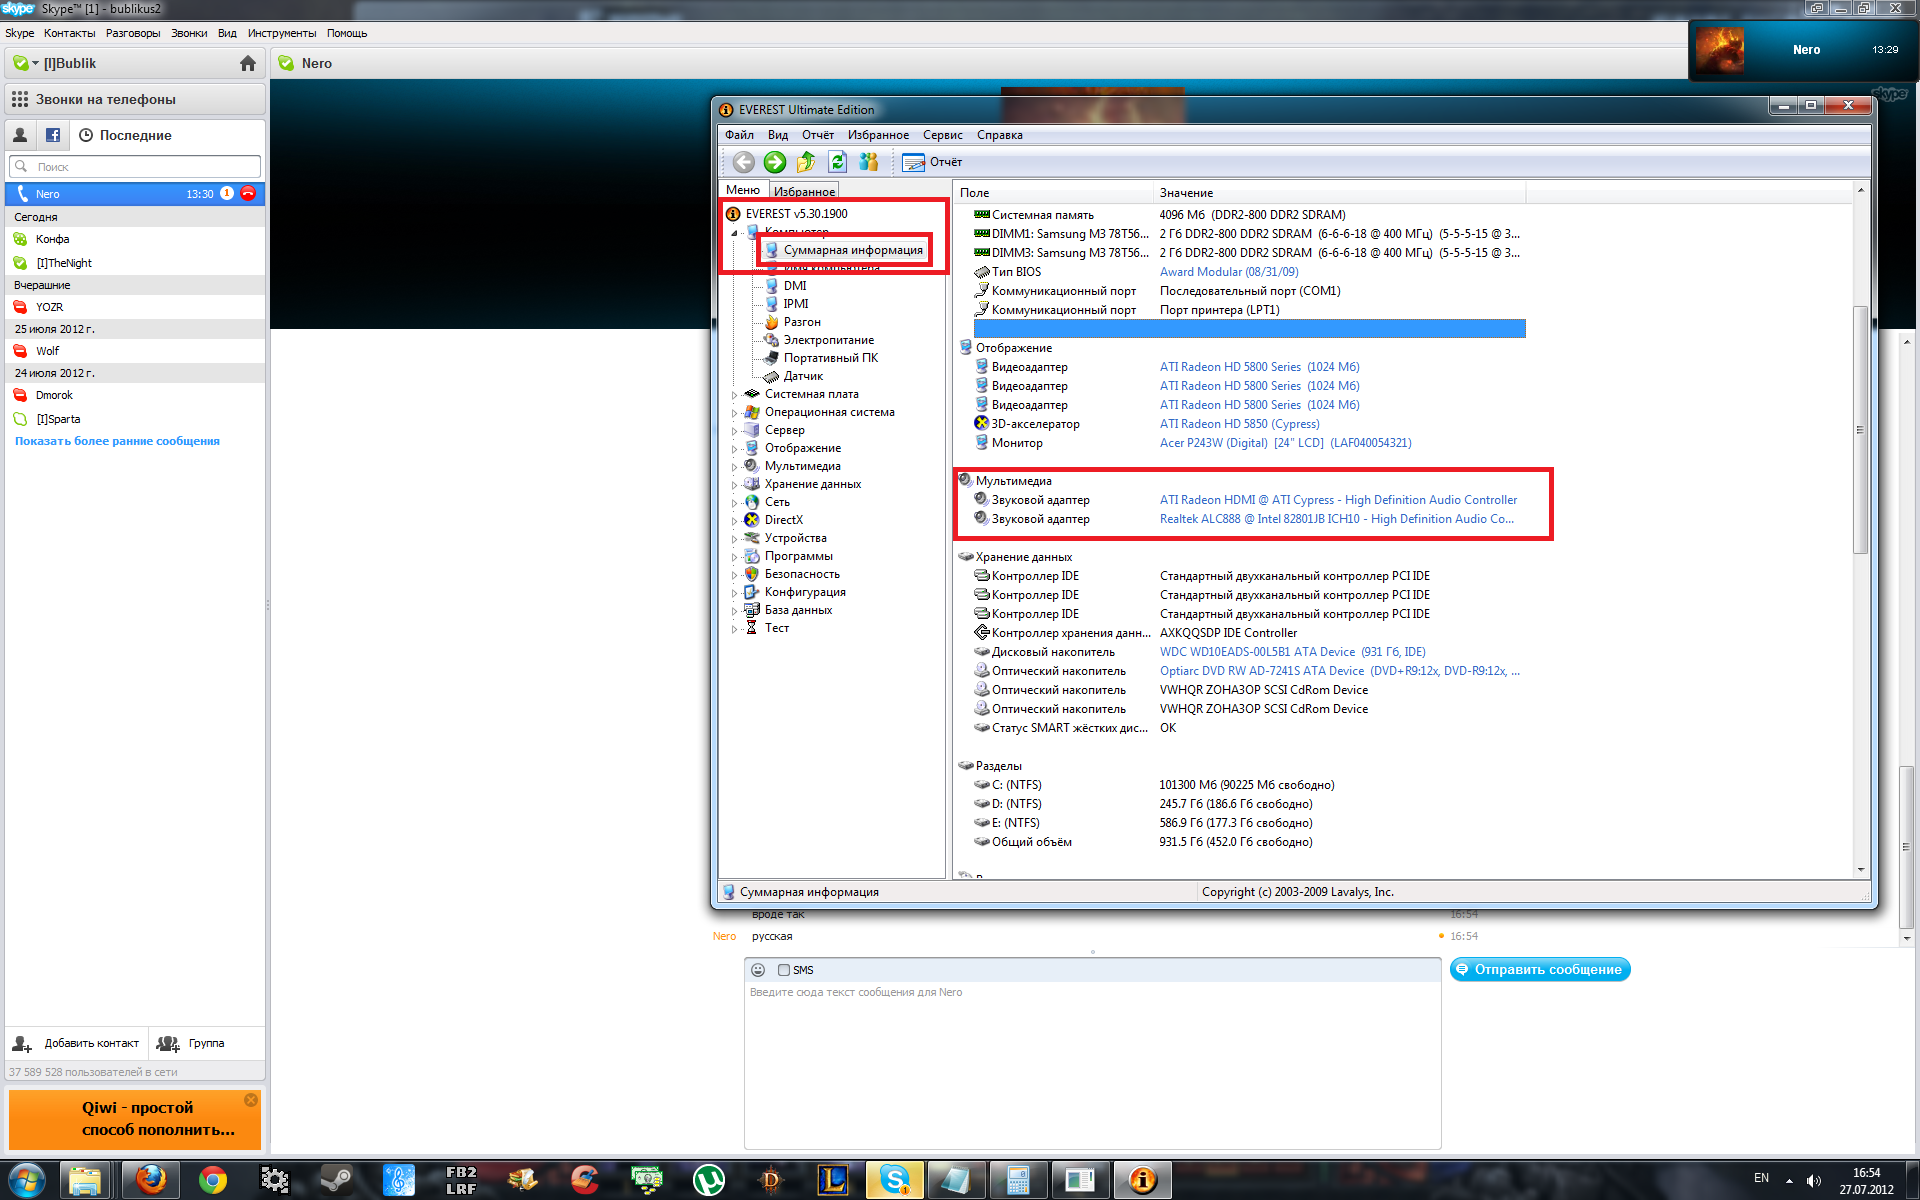
Task: Open emoticon picker in message box
Action: coord(758,970)
